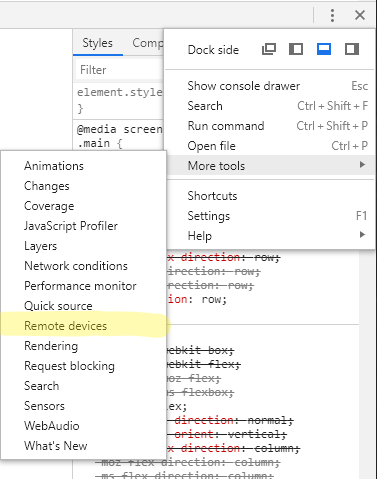The width and height of the screenshot is (377, 479).
Task: Dock DevTools to the left side
Action: pyautogui.click(x=296, y=49)
